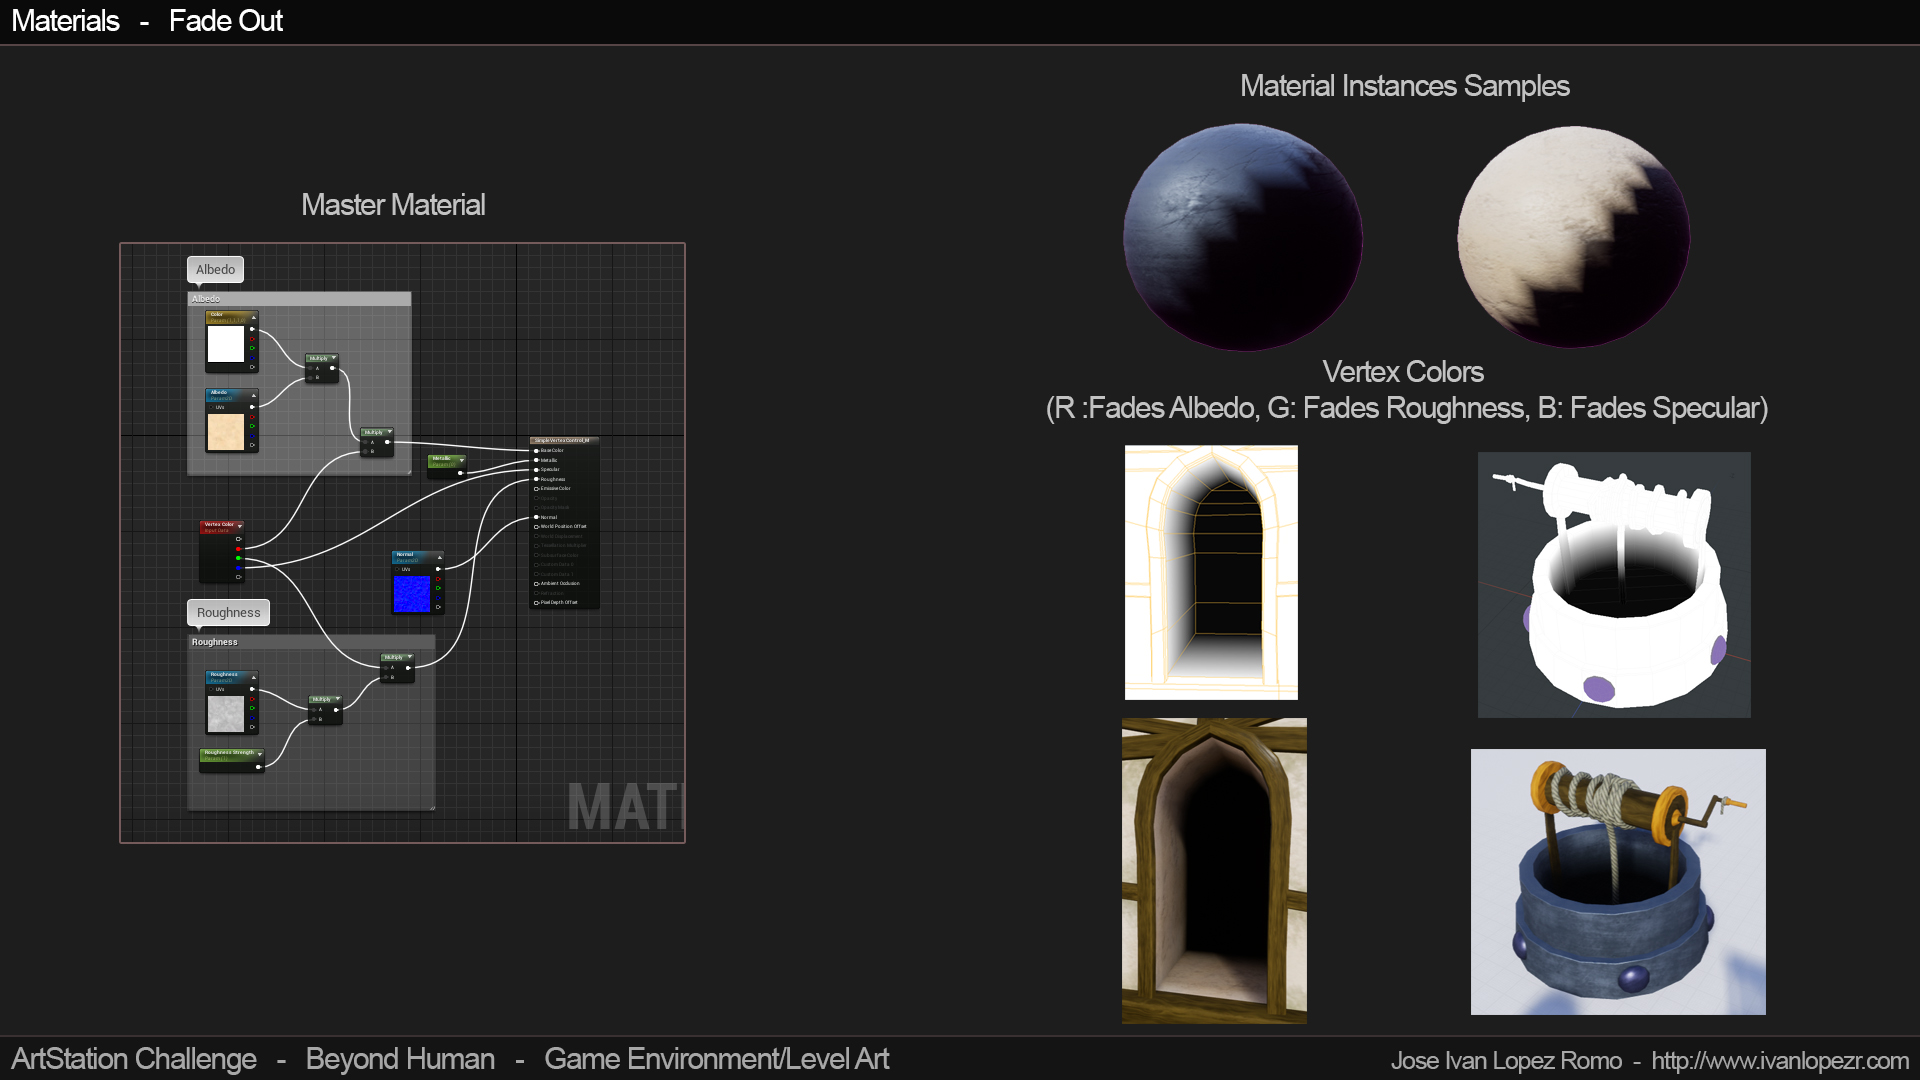
Task: Click the 'Vertex Colors' heading
Action: 1403,372
